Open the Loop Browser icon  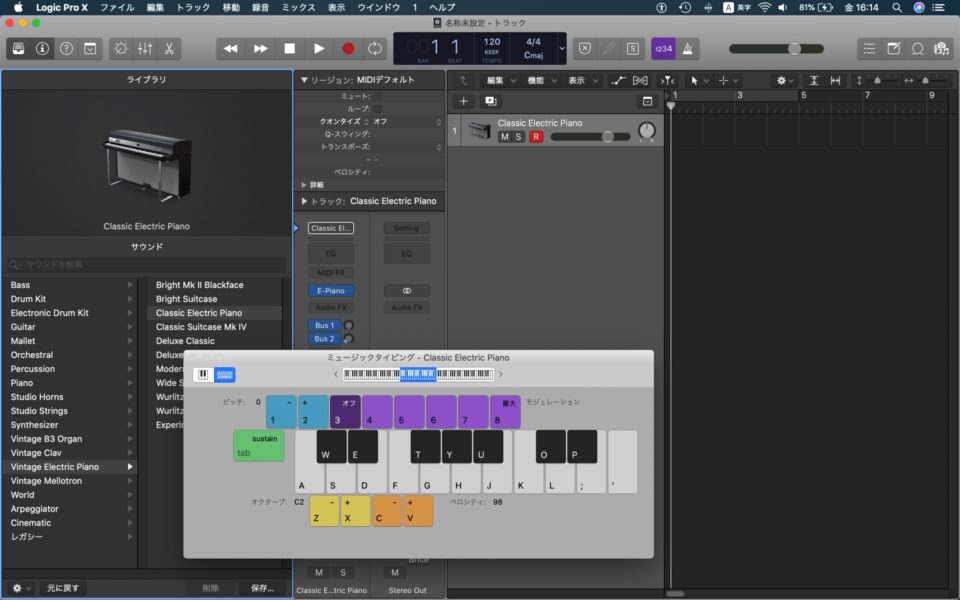[917, 48]
